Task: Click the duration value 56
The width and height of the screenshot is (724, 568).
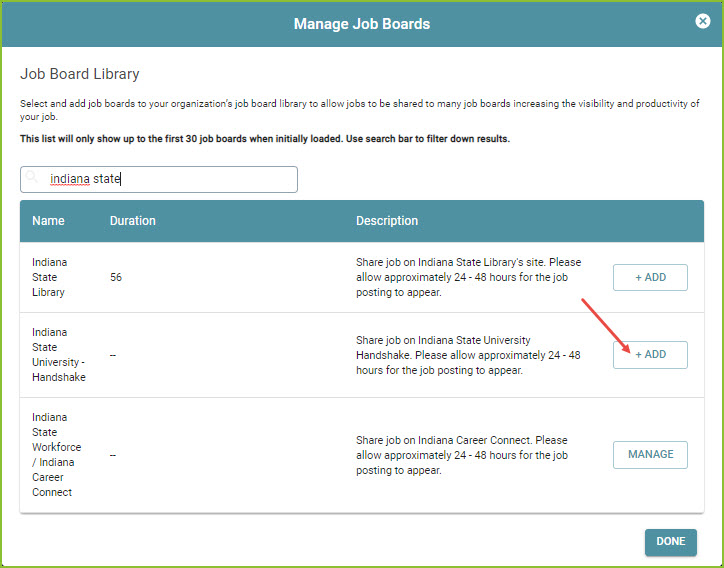Action: (x=116, y=277)
